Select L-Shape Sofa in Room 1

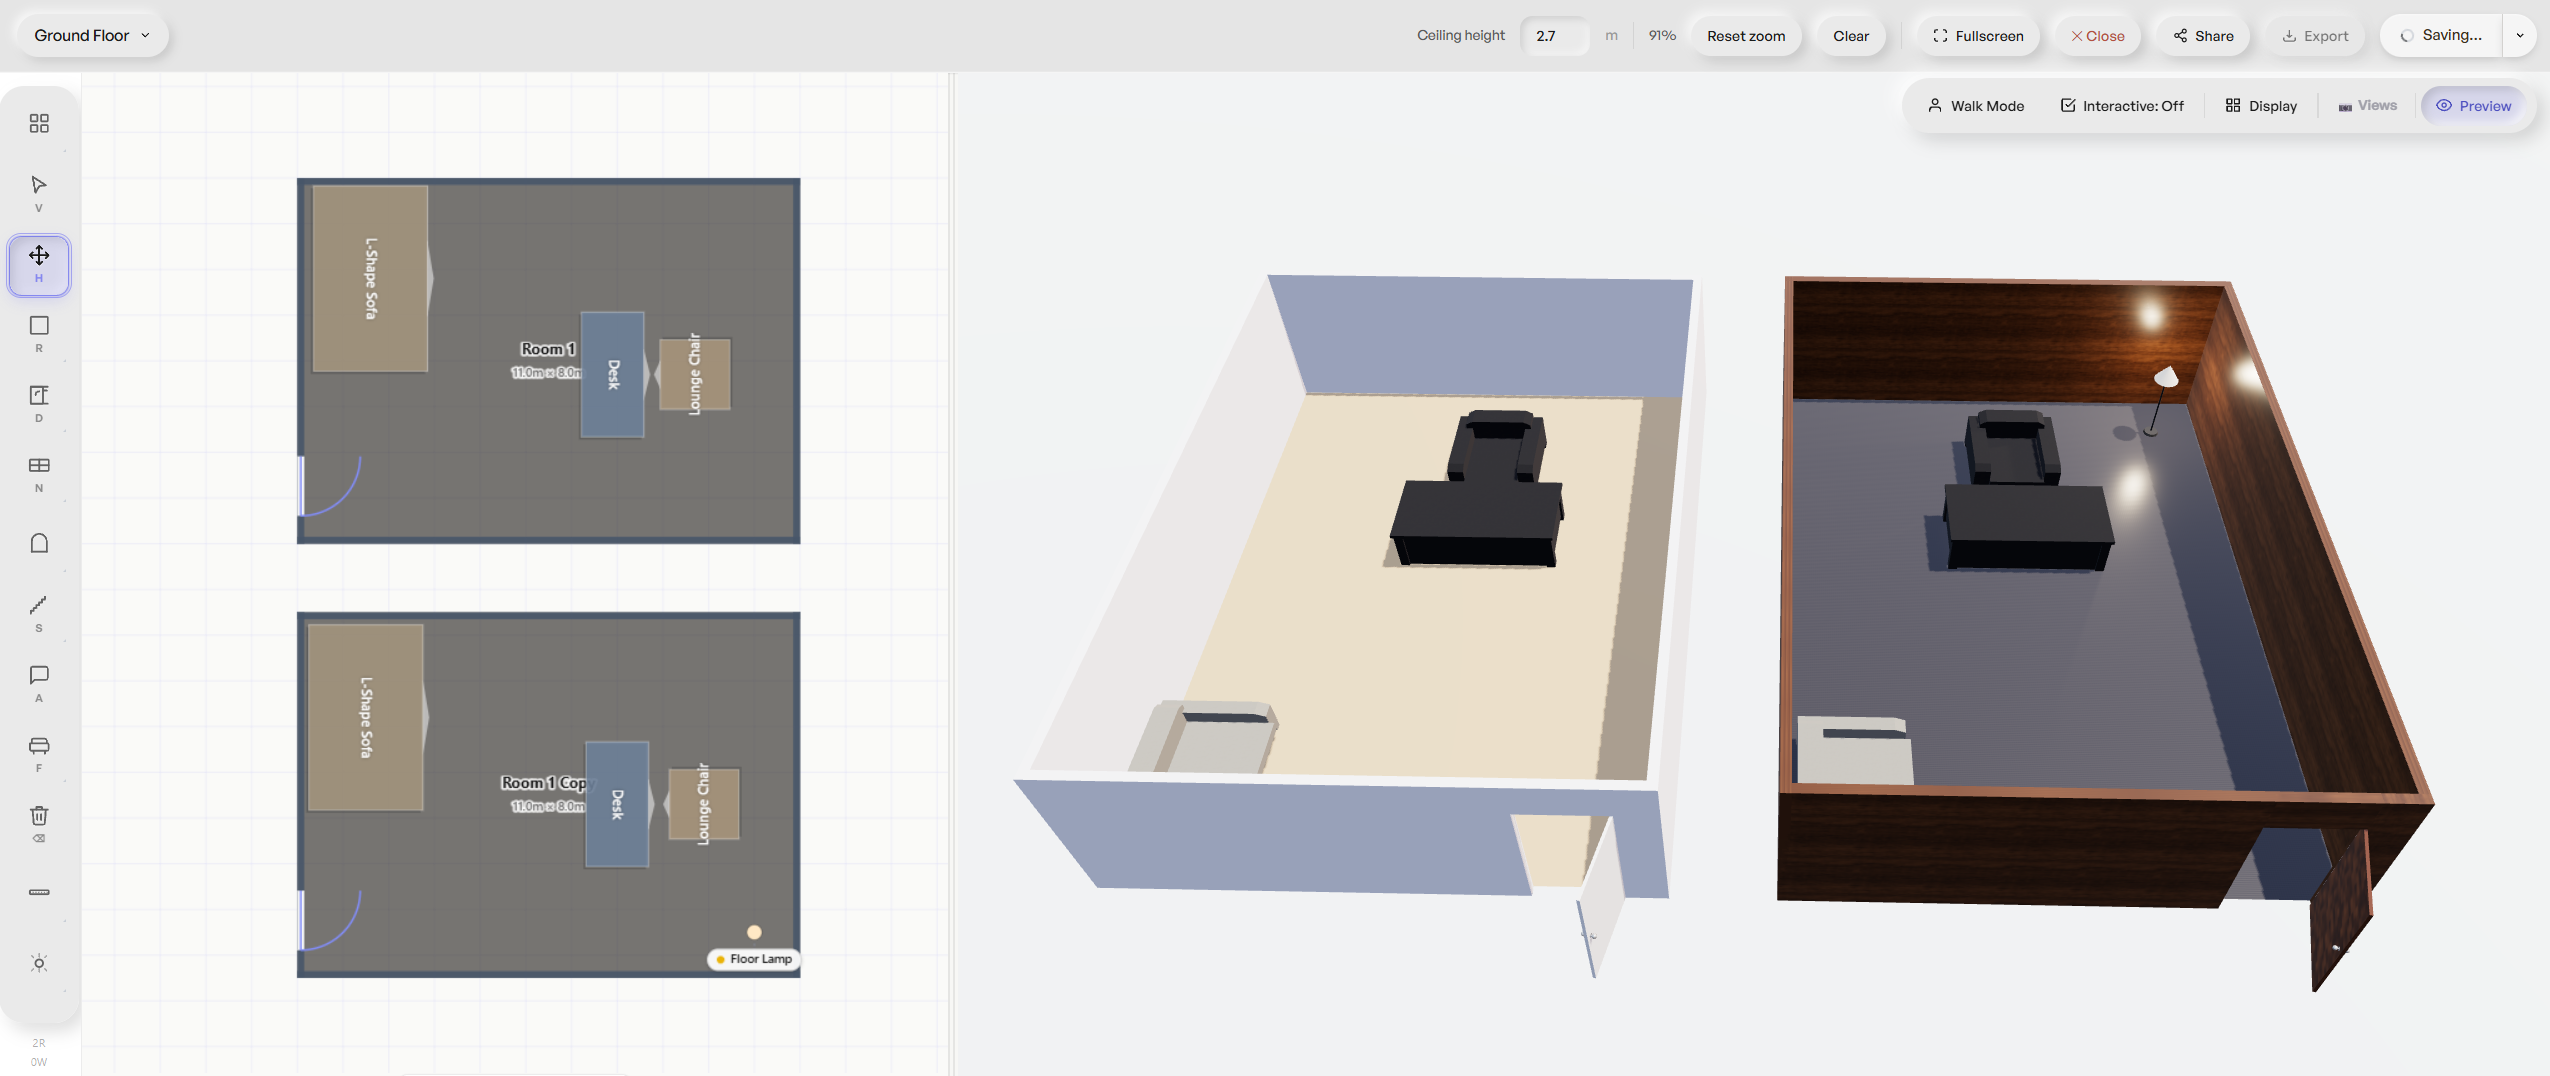[370, 279]
